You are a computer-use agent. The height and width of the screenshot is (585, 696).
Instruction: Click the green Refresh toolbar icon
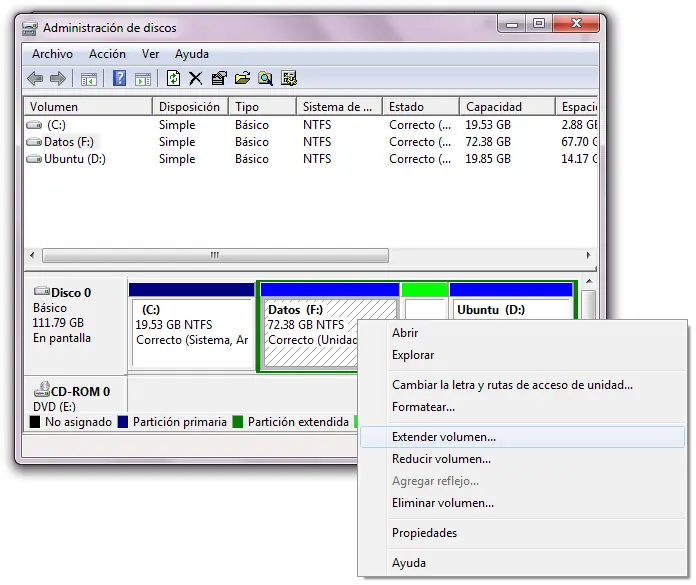click(x=173, y=79)
